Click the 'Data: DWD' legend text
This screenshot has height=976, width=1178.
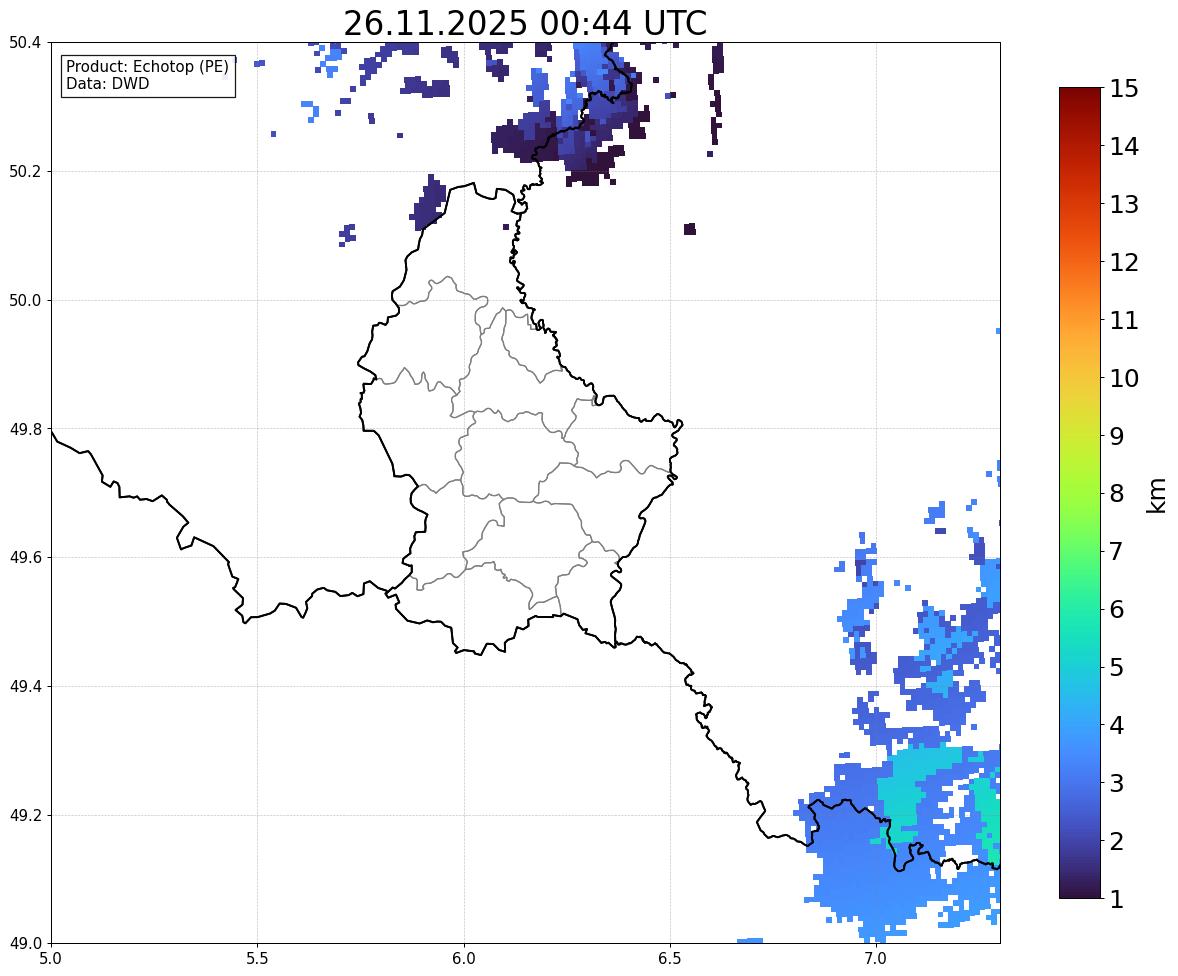pyautogui.click(x=107, y=83)
